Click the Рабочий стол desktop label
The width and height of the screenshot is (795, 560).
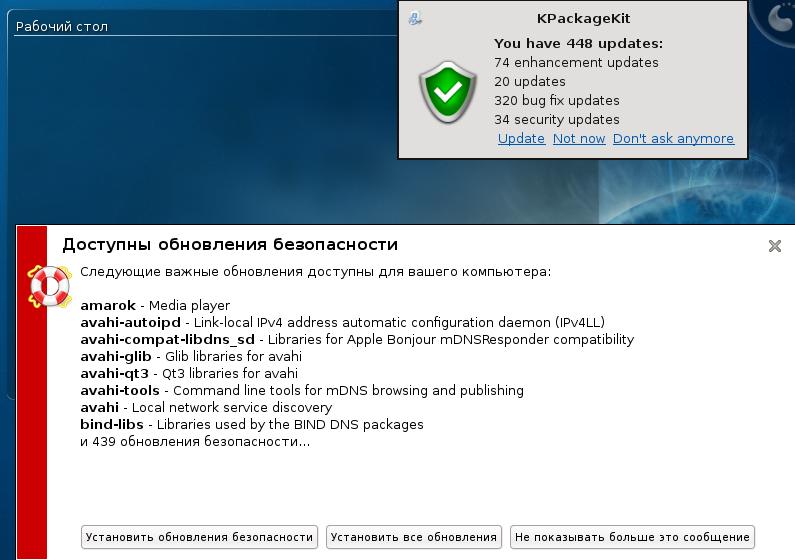(62, 26)
